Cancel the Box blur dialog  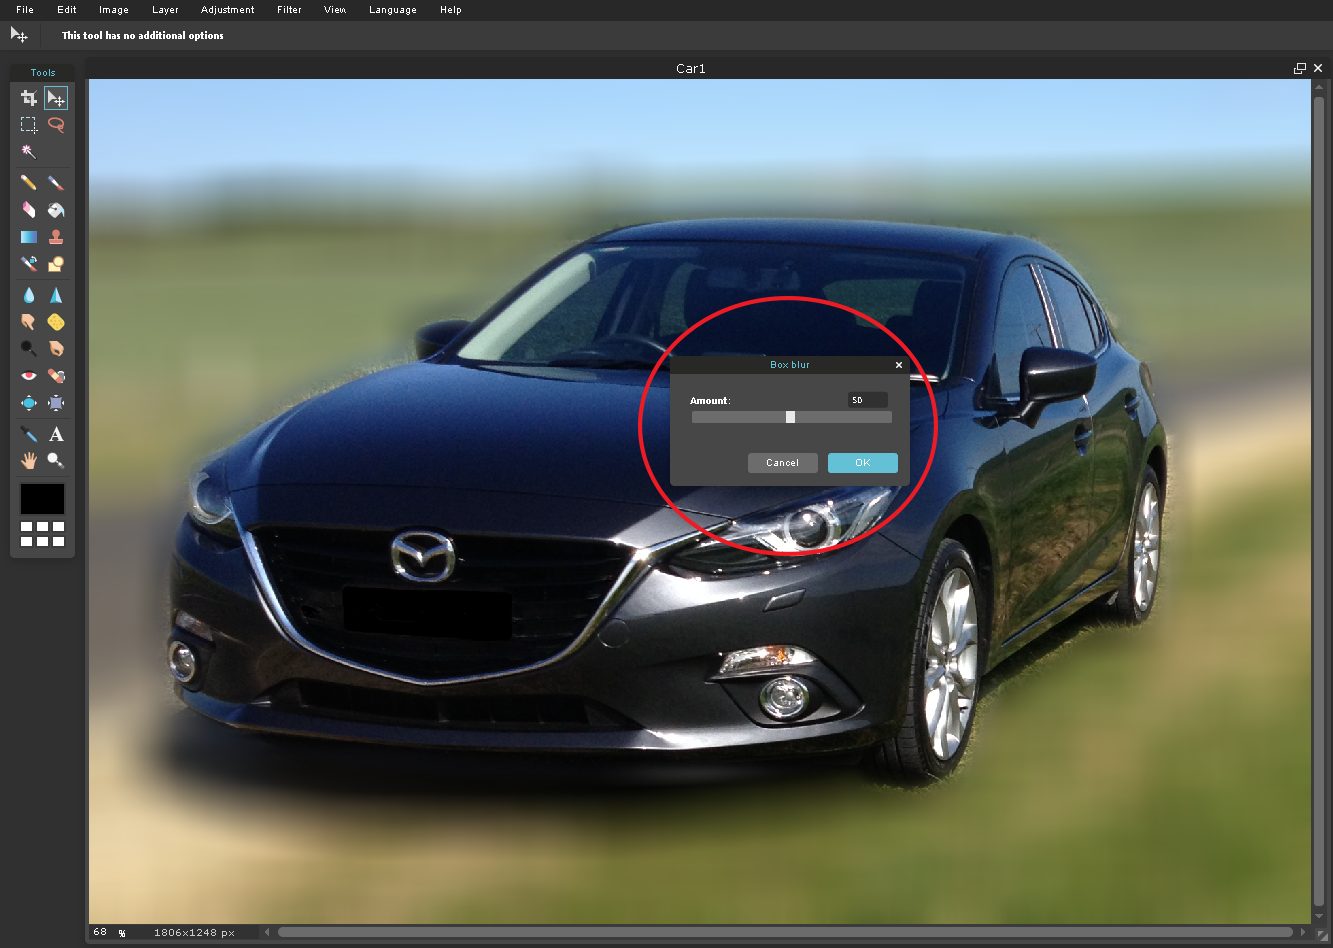coord(783,463)
